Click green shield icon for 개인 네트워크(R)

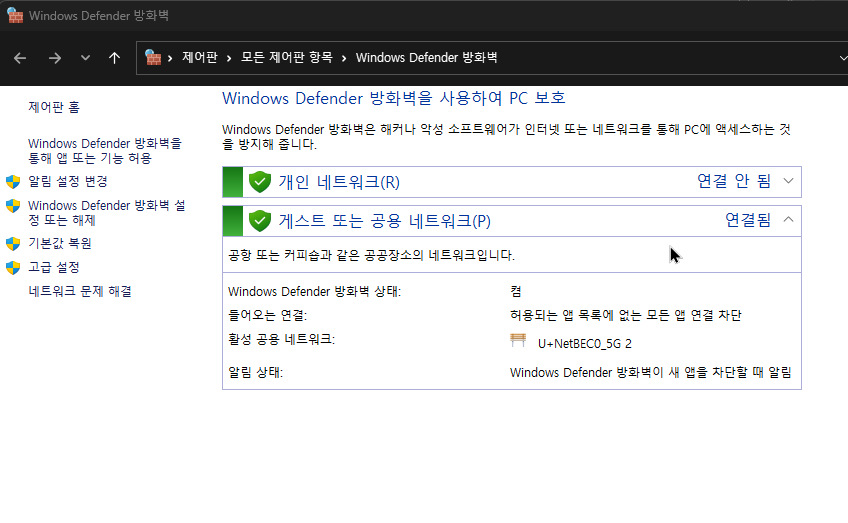tap(260, 182)
